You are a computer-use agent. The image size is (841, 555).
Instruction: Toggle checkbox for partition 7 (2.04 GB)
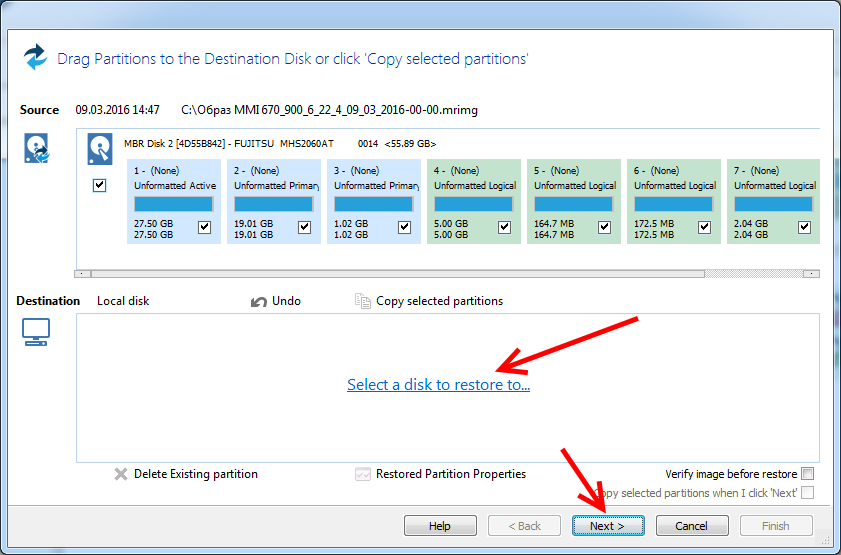804,227
